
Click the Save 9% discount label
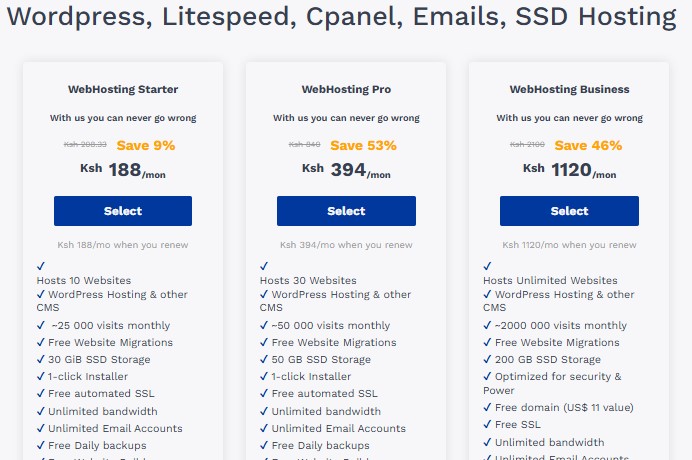coord(145,145)
